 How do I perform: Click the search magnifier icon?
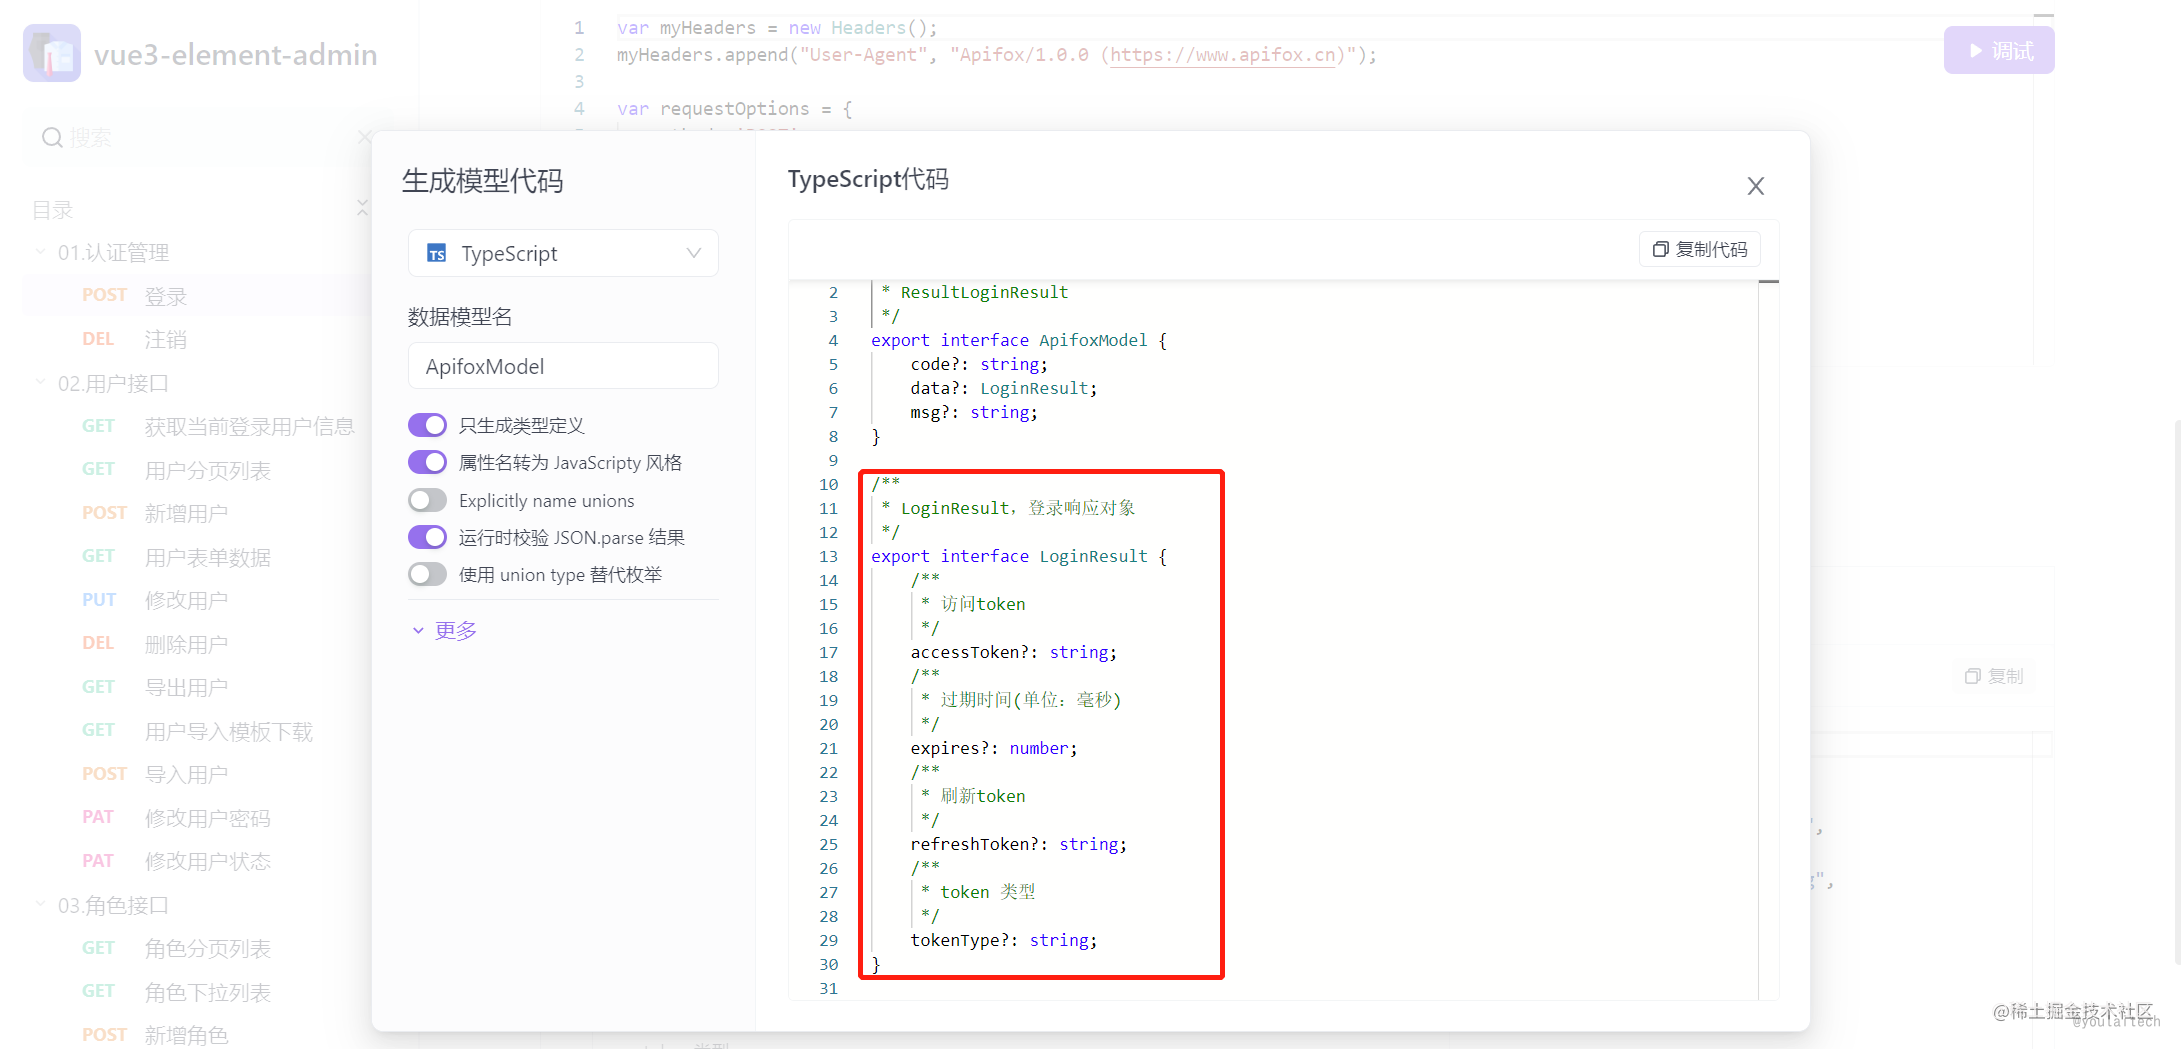click(x=52, y=137)
